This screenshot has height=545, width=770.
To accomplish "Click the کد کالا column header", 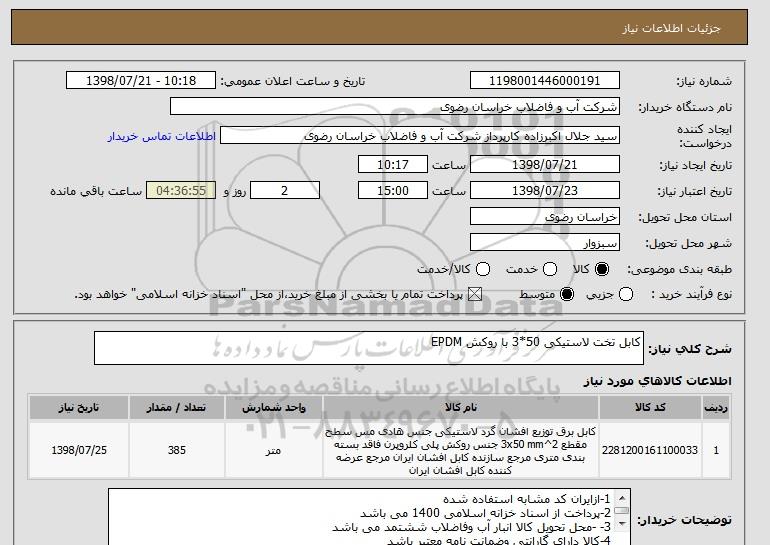I will click(650, 408).
